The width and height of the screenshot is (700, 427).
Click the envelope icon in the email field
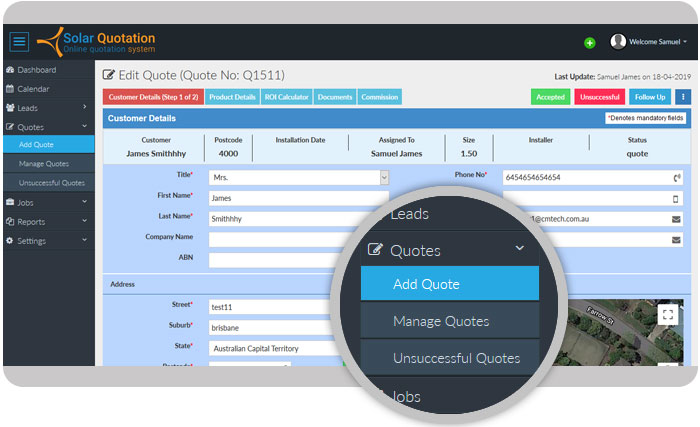(x=675, y=219)
